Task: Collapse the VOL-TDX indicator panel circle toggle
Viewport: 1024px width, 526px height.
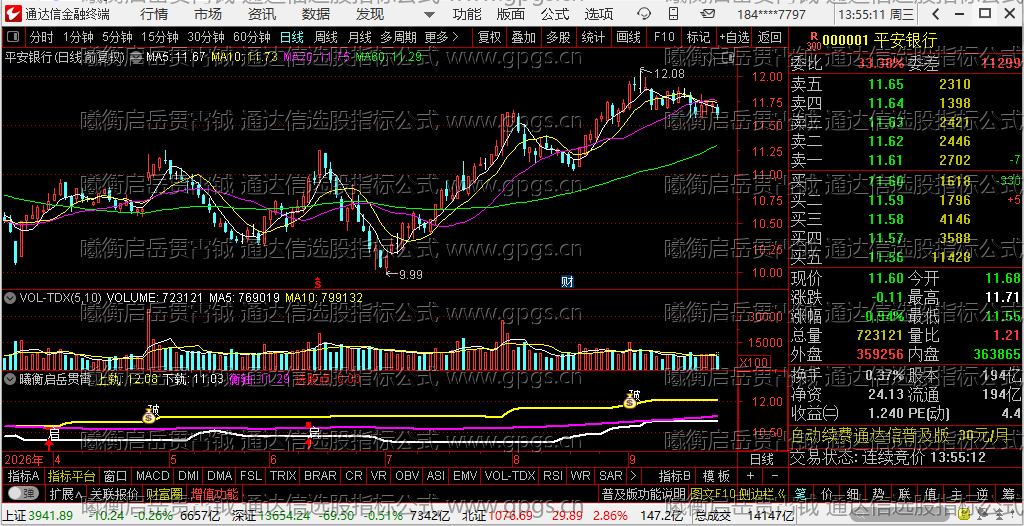Action: 10,298
